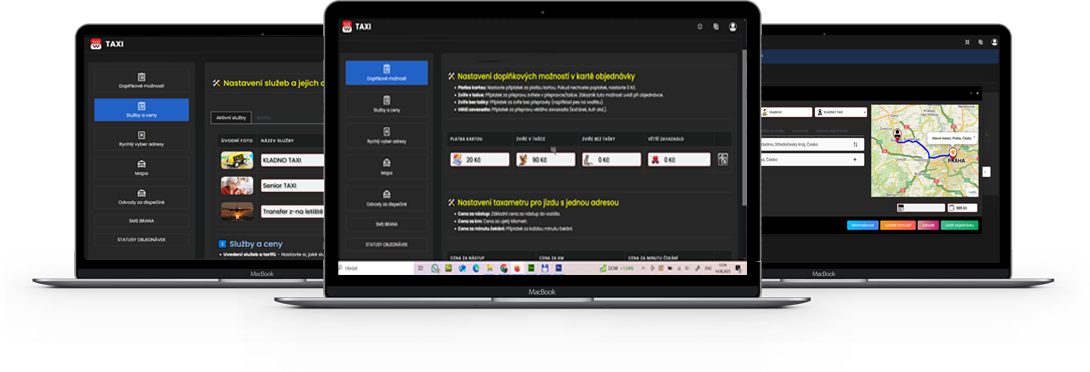The width and height of the screenshot is (1090, 372).
Task: Select SMS BRANA in left window sidebar
Action: coord(141,220)
